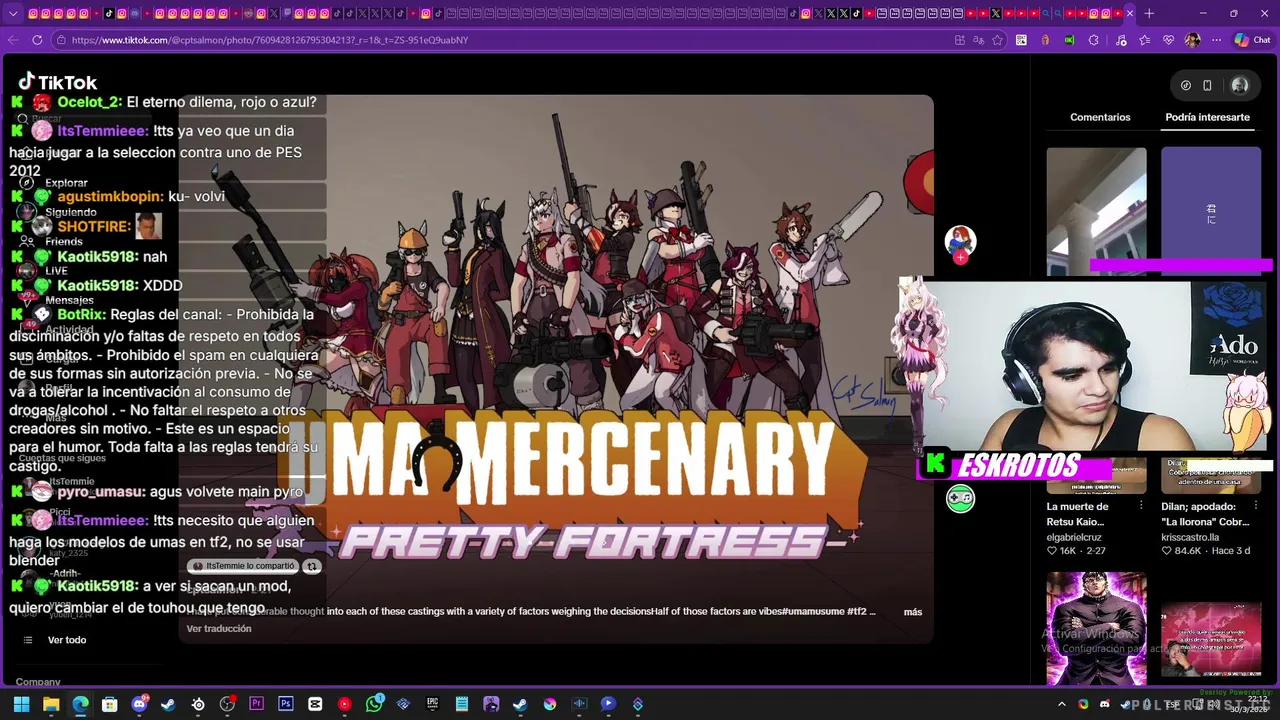Click the TikTok coins icon in header pill
The width and height of the screenshot is (1280, 720).
(1186, 86)
